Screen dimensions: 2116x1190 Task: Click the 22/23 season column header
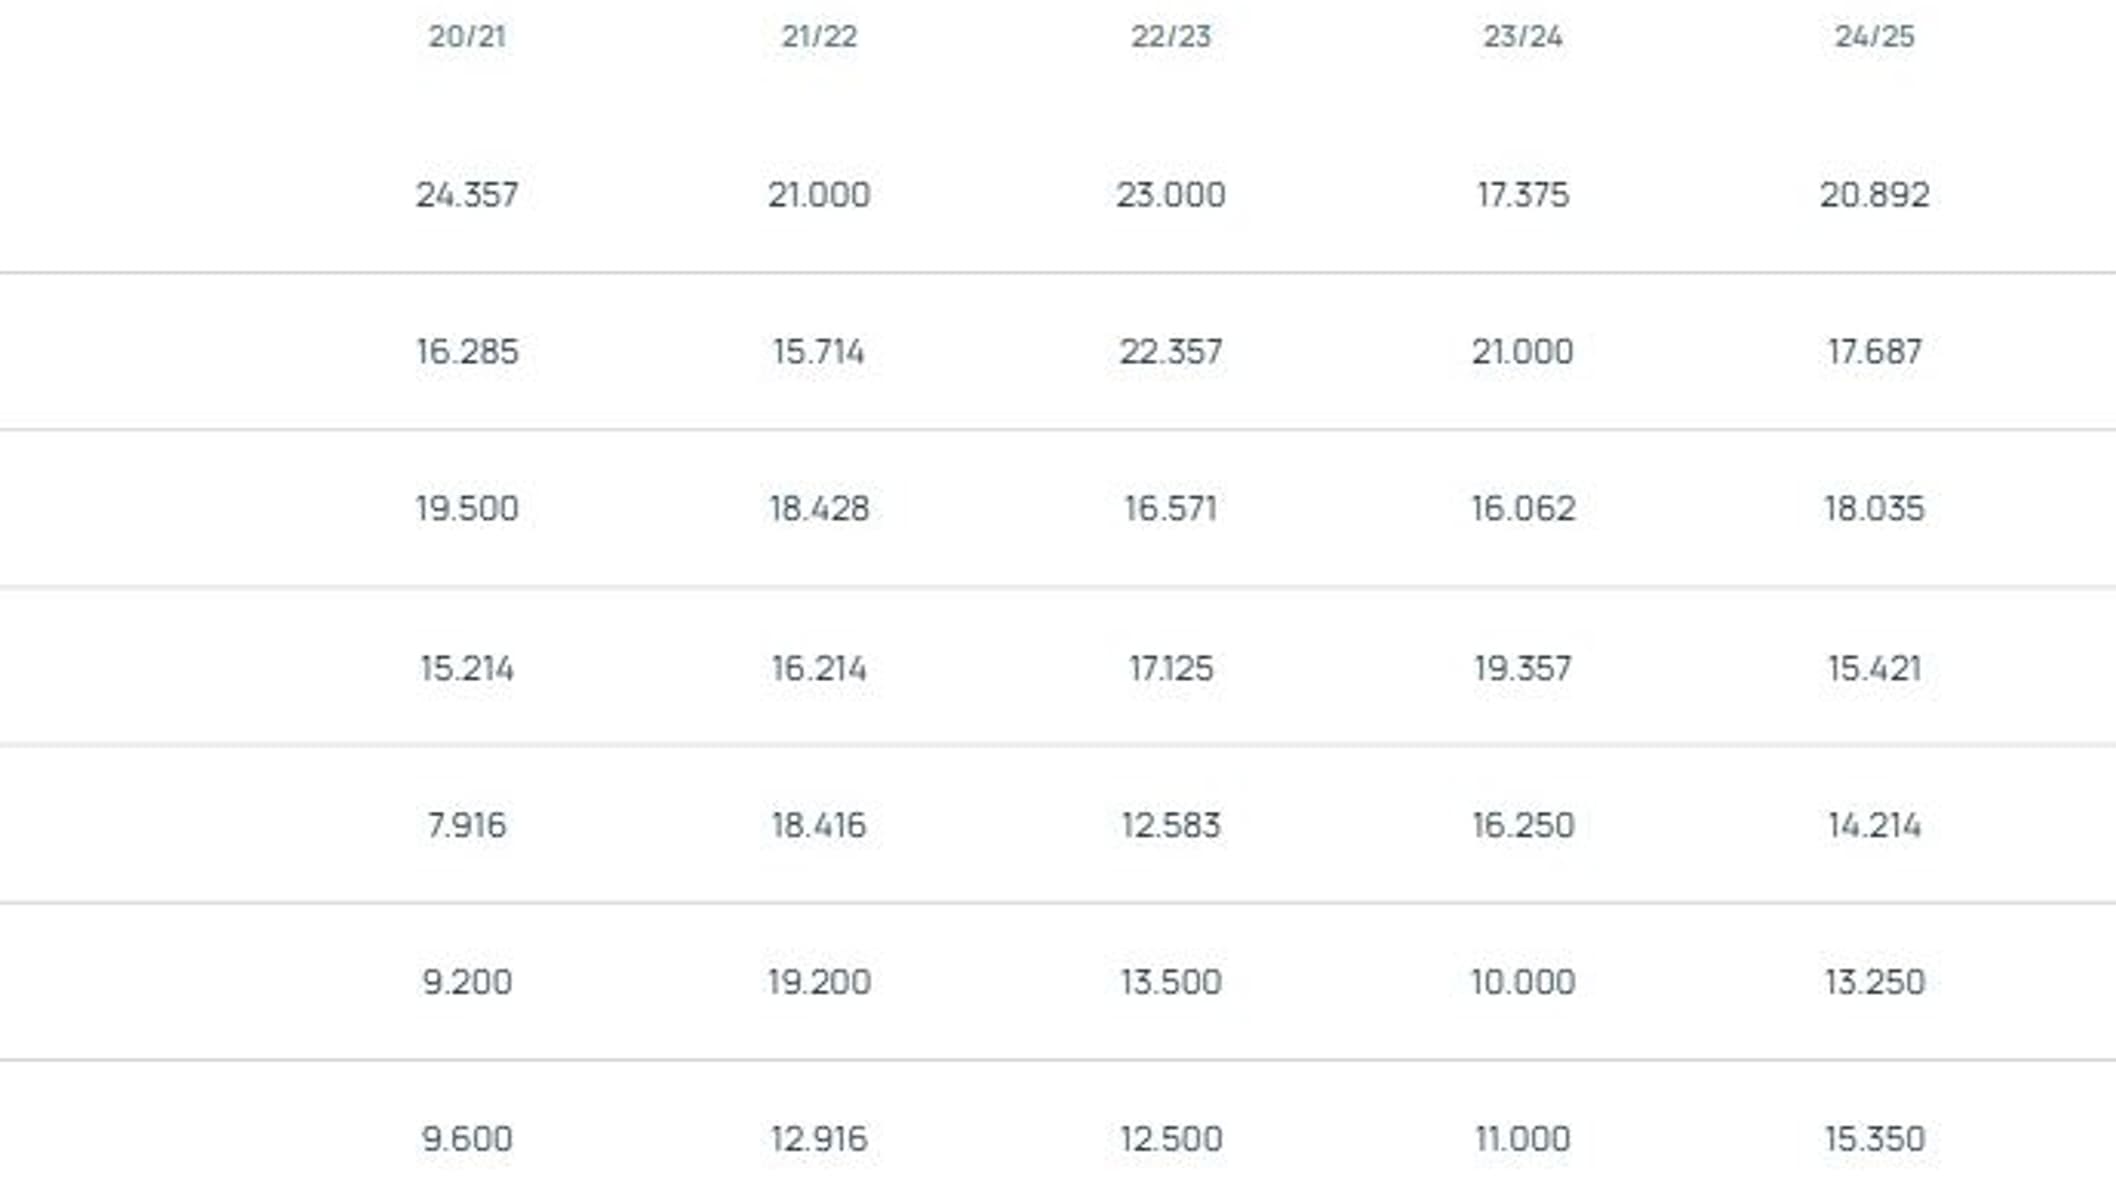[x=1171, y=37]
